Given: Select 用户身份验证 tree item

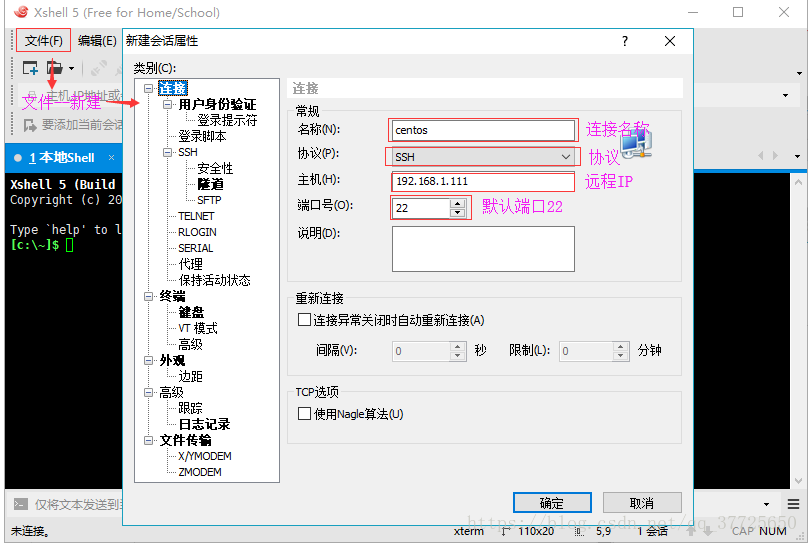Looking at the screenshot, I should (x=217, y=105).
